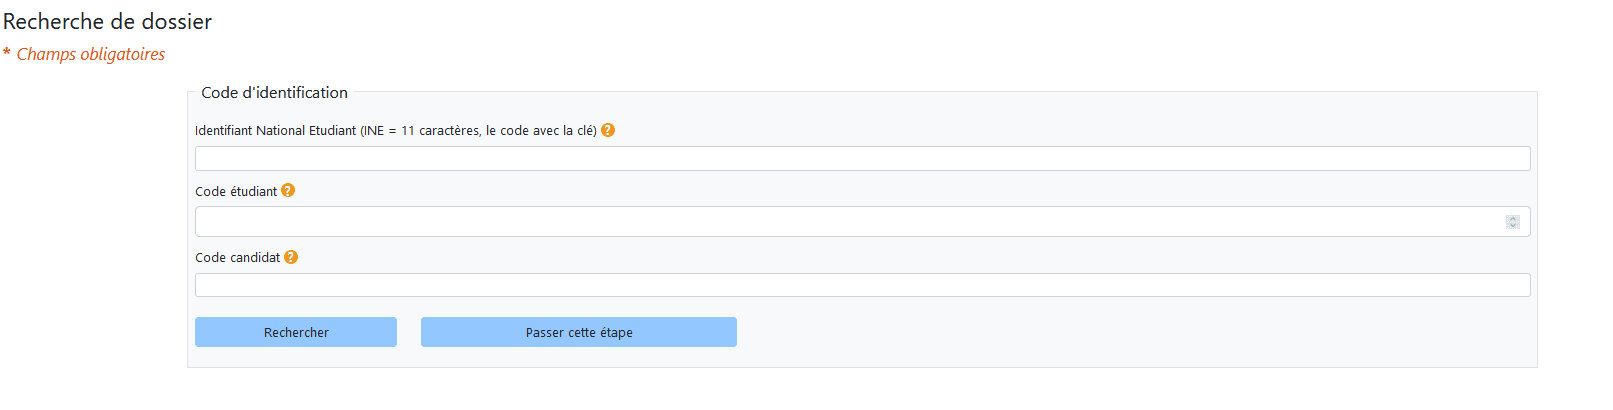Click the Champs obligatoires notice text
Screen dimensions: 1613x410
click(91, 54)
